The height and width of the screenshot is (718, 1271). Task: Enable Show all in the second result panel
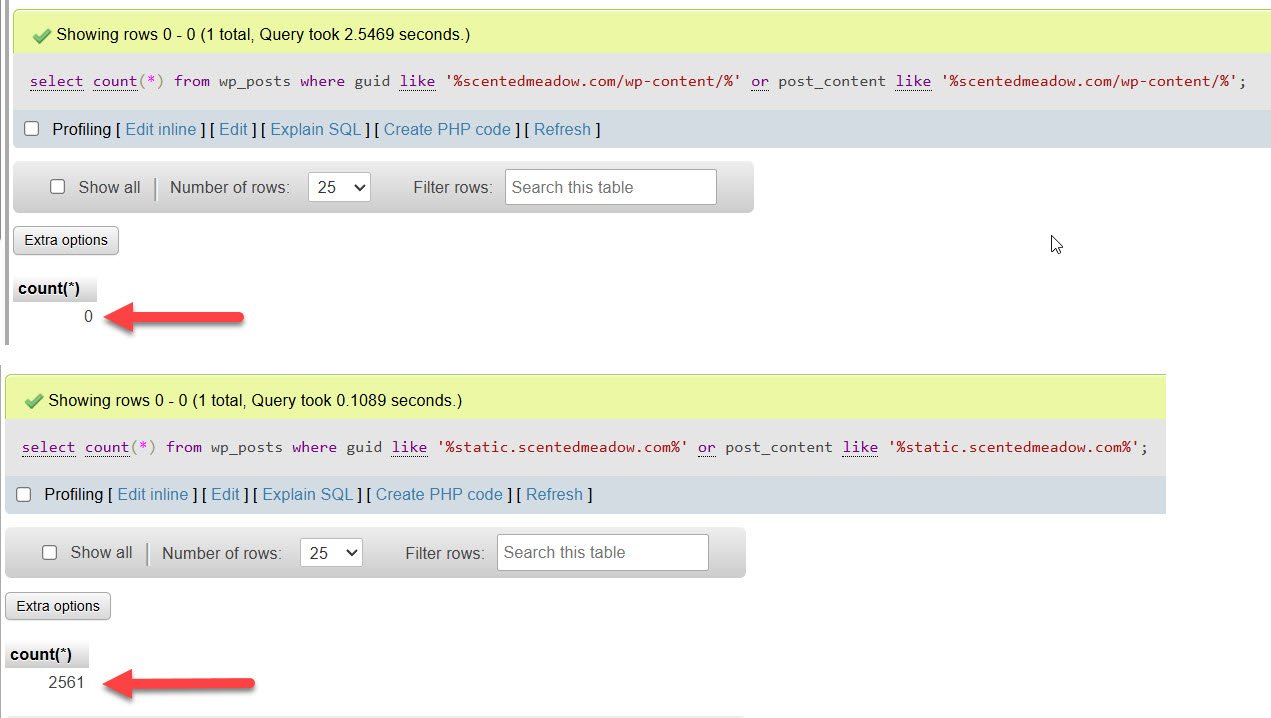click(50, 552)
